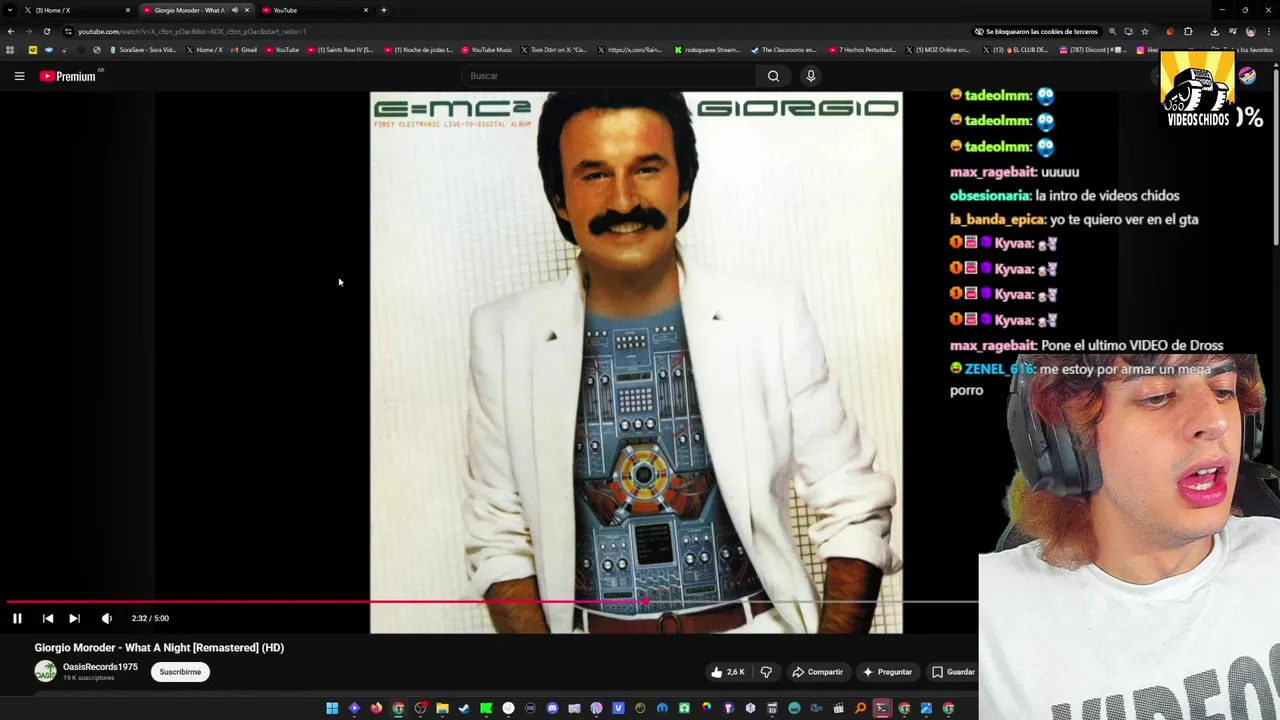Click the video title 'Giorgio Moroder - What A Night'
The image size is (1280, 720).
159,647
